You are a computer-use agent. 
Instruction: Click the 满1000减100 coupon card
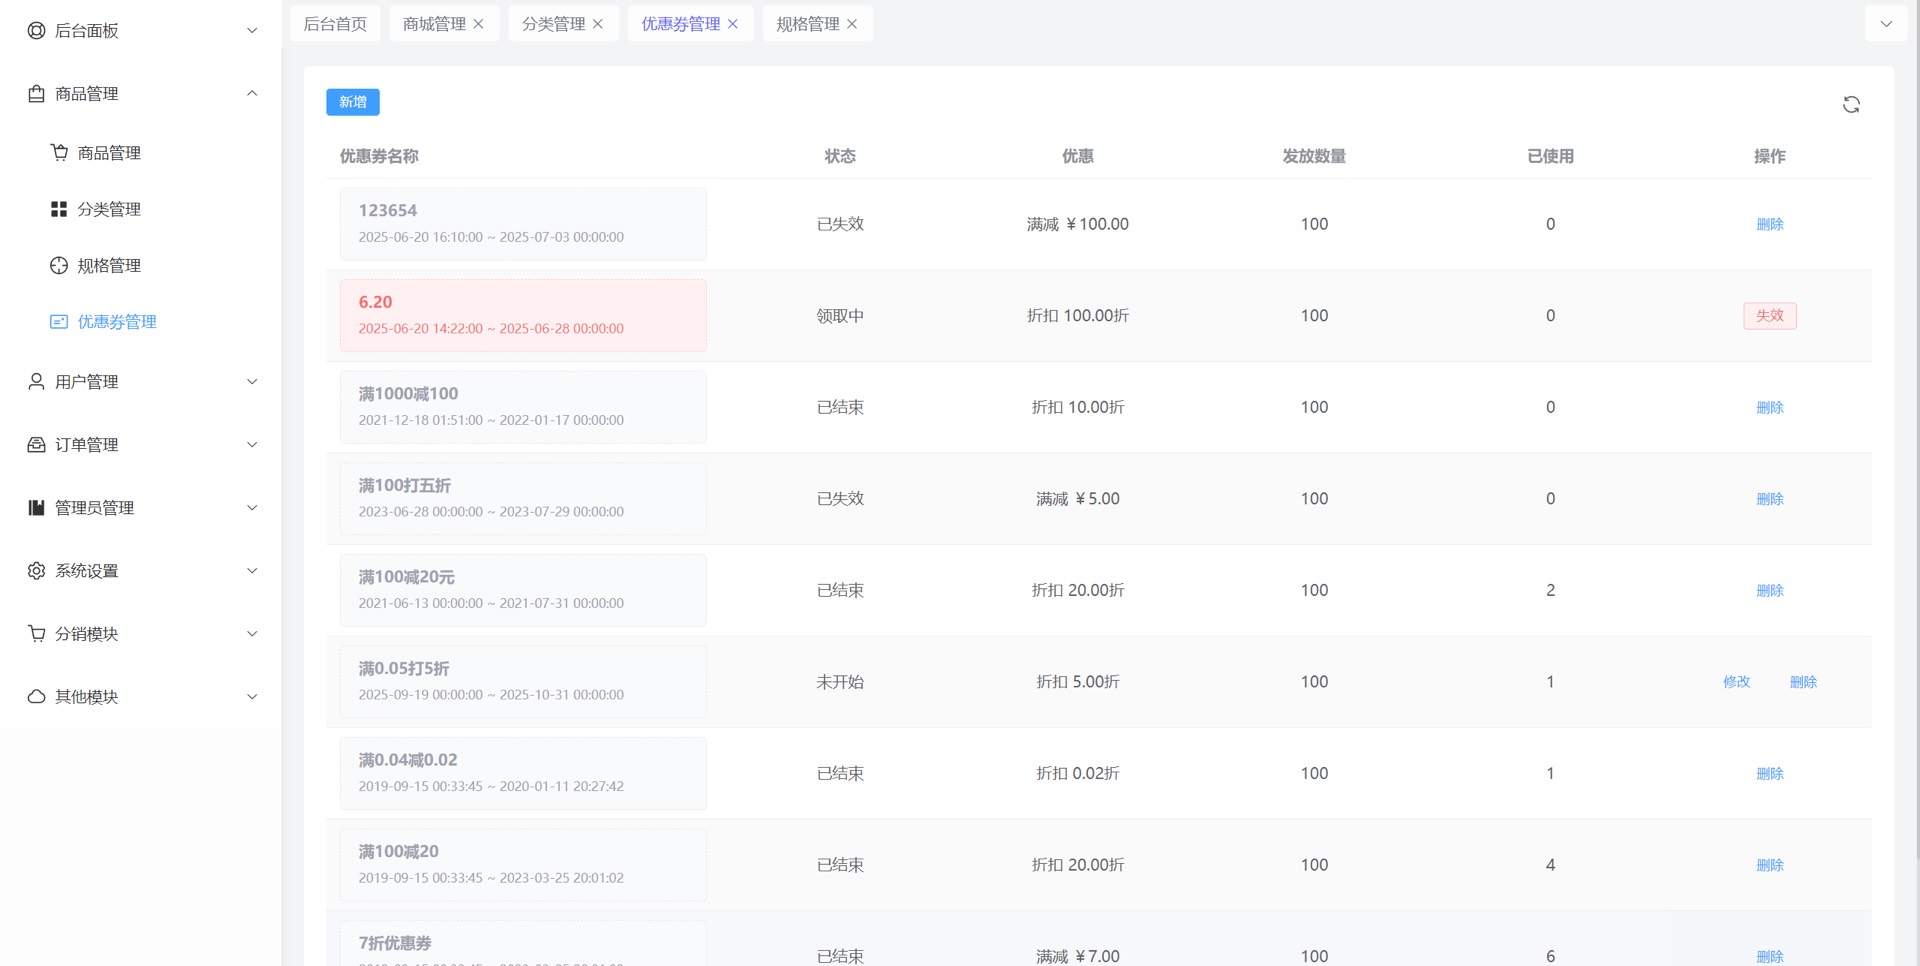tap(523, 407)
